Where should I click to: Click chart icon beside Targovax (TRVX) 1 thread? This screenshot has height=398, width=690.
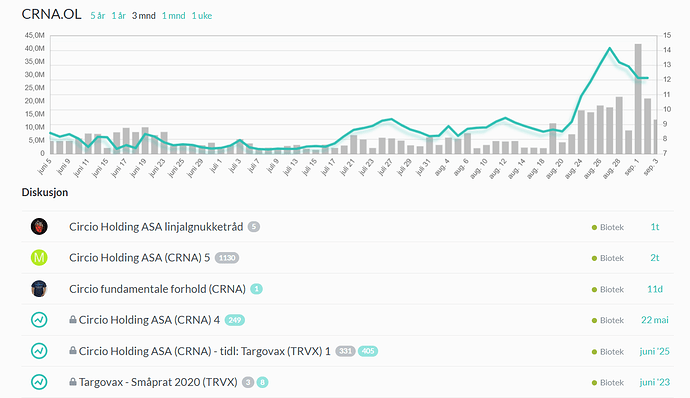pyautogui.click(x=39, y=351)
